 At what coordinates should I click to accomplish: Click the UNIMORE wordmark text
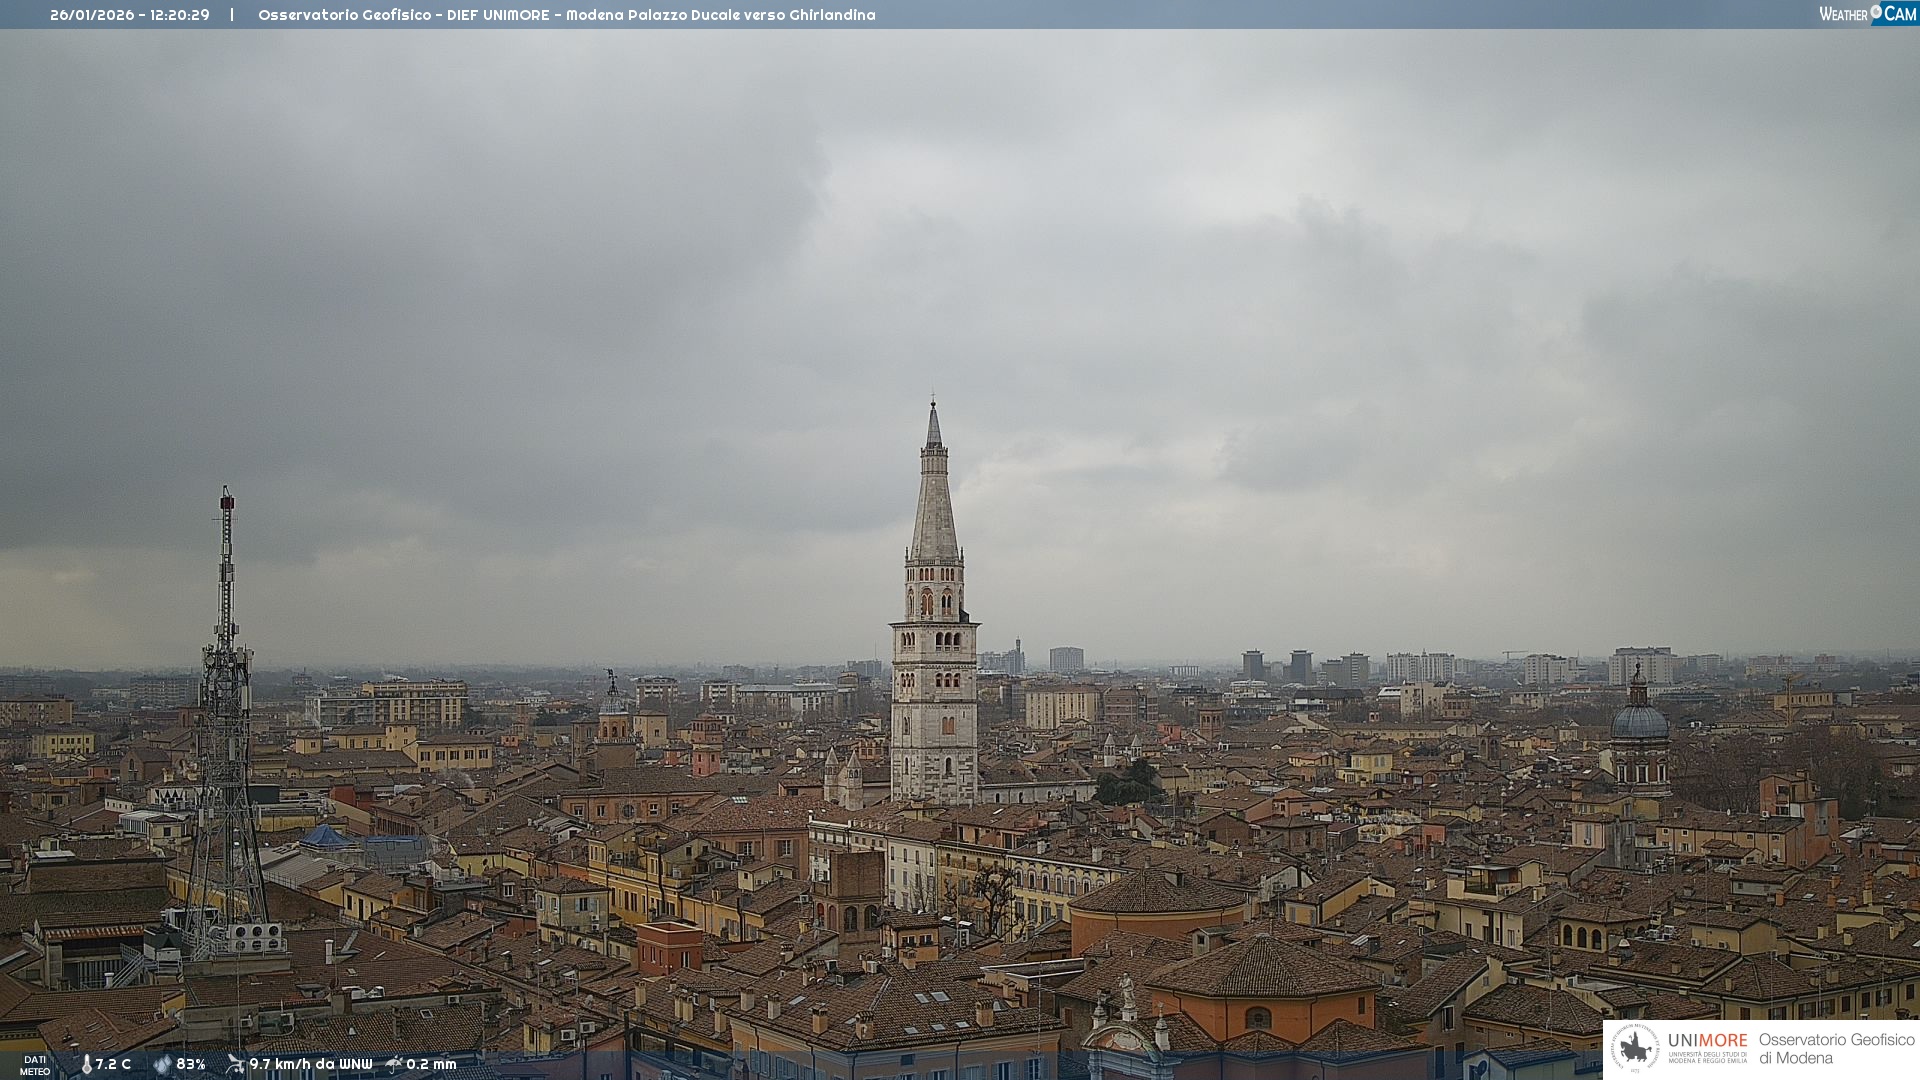1707,1040
